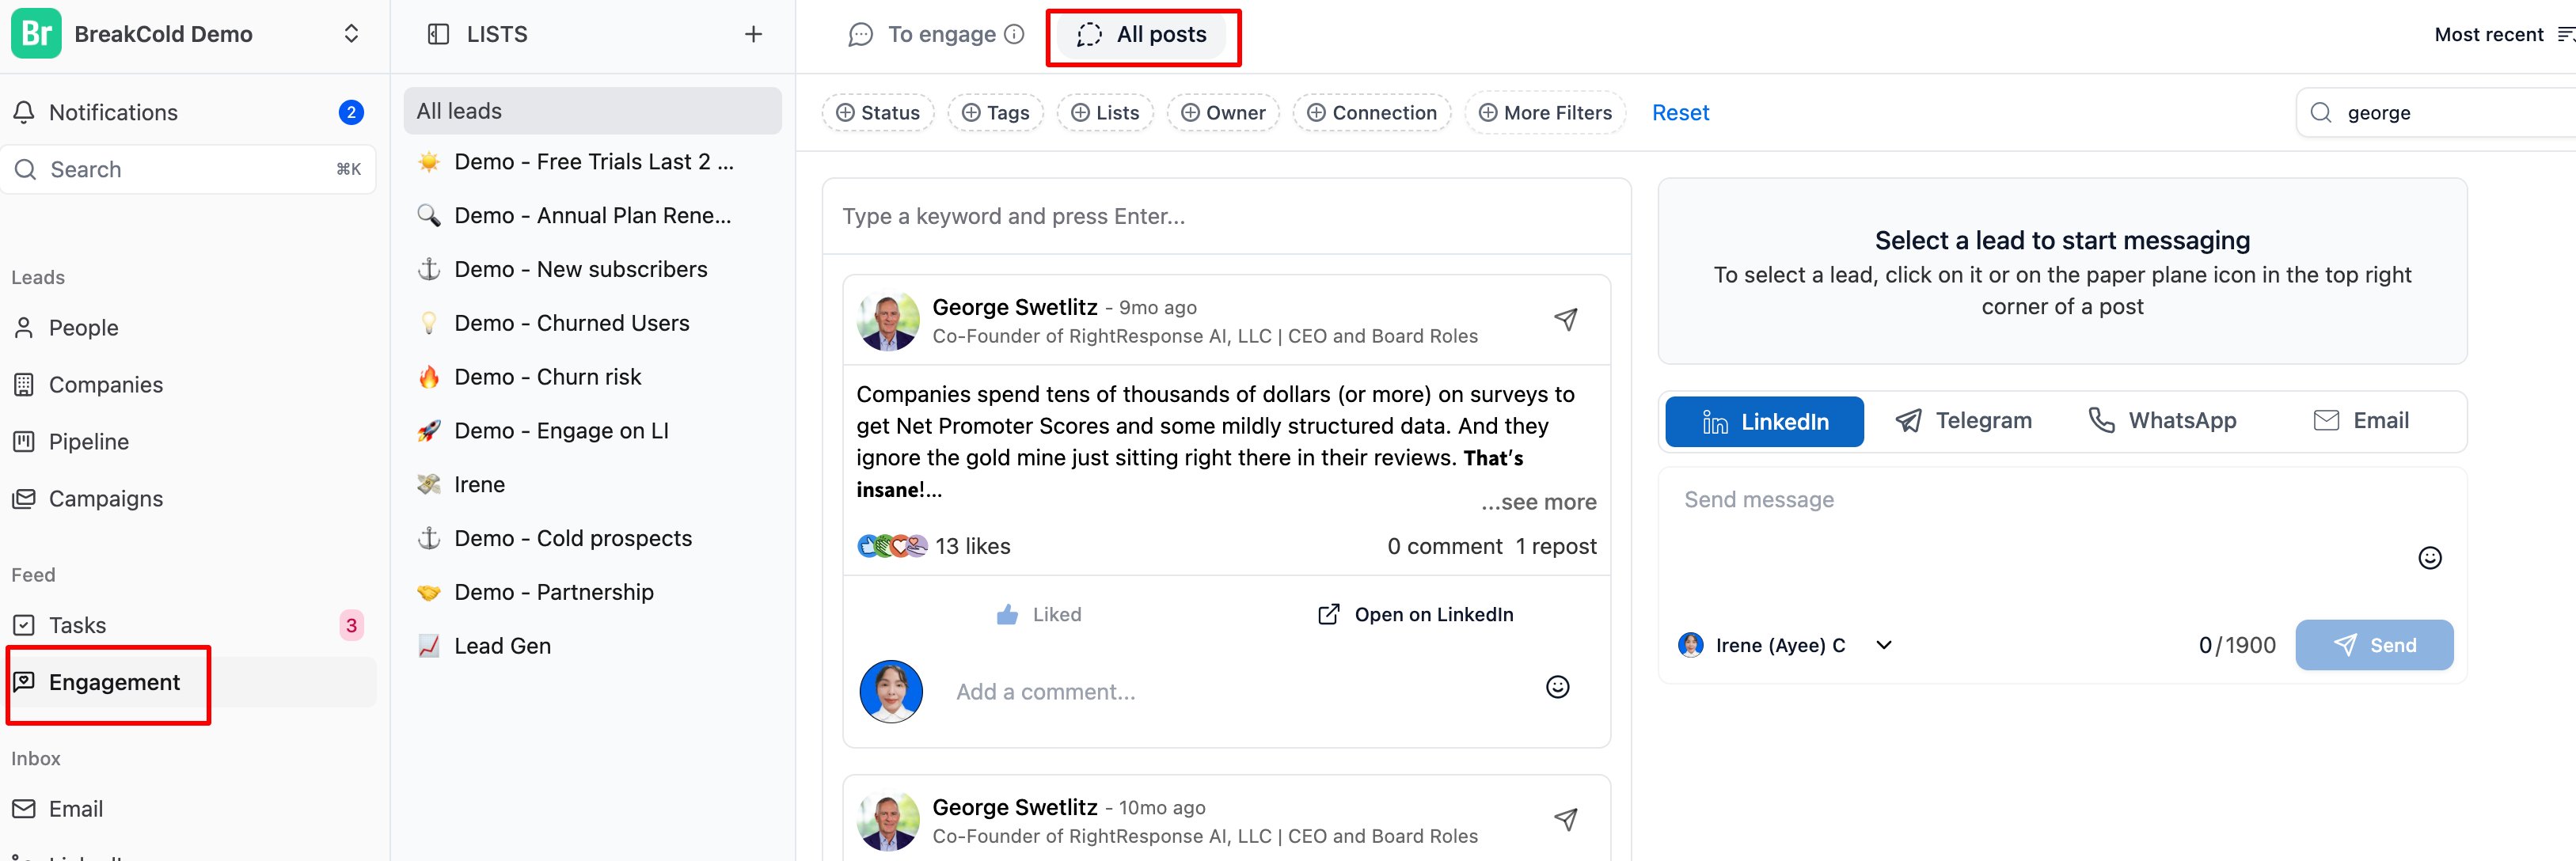The height and width of the screenshot is (861, 2576).
Task: Switch to the All posts tab
Action: (x=1142, y=34)
